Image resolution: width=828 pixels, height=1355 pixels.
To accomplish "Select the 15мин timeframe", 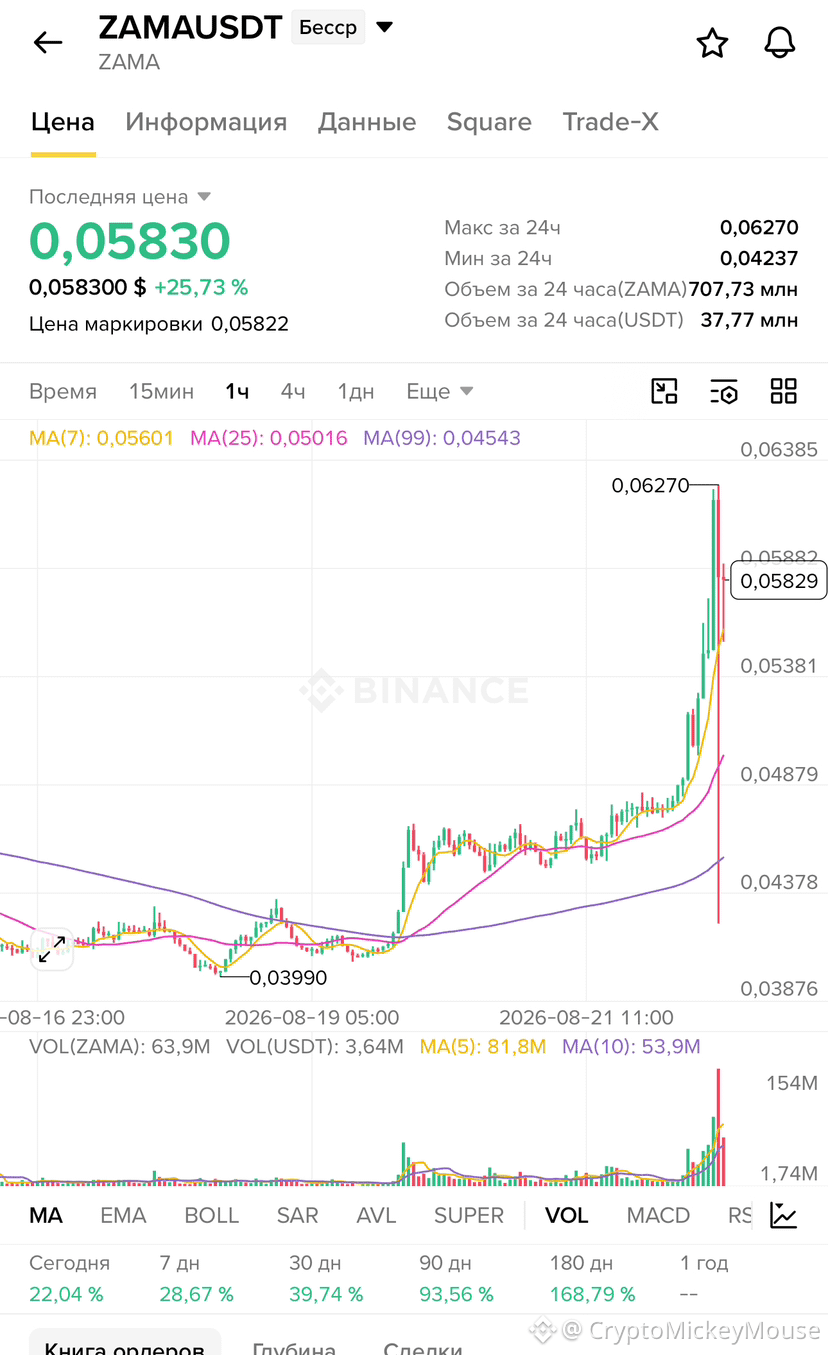I will [162, 391].
